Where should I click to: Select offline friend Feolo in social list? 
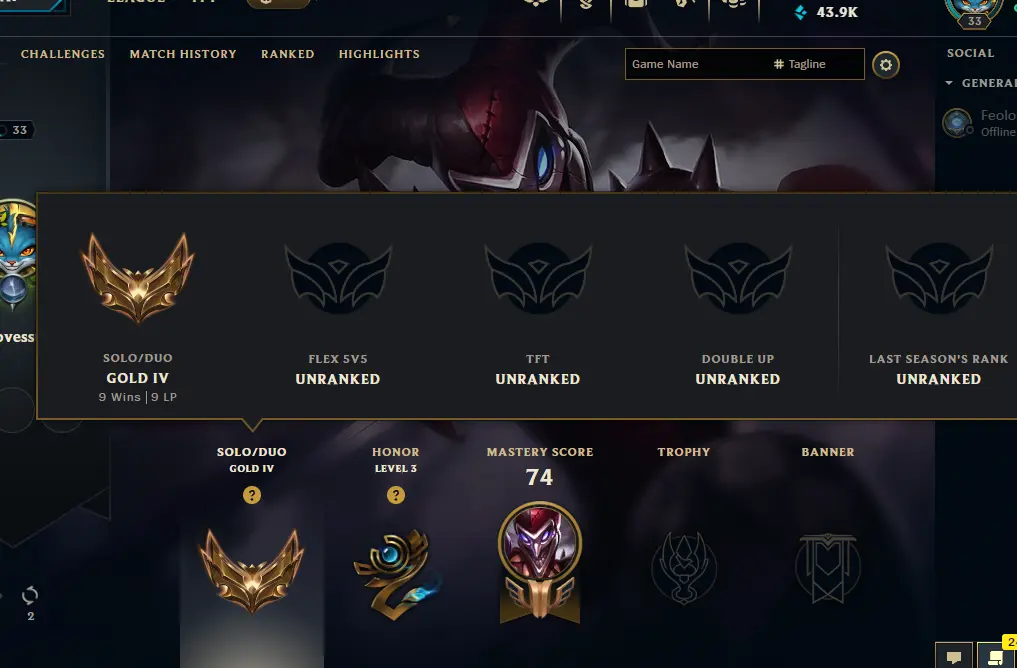[979, 123]
